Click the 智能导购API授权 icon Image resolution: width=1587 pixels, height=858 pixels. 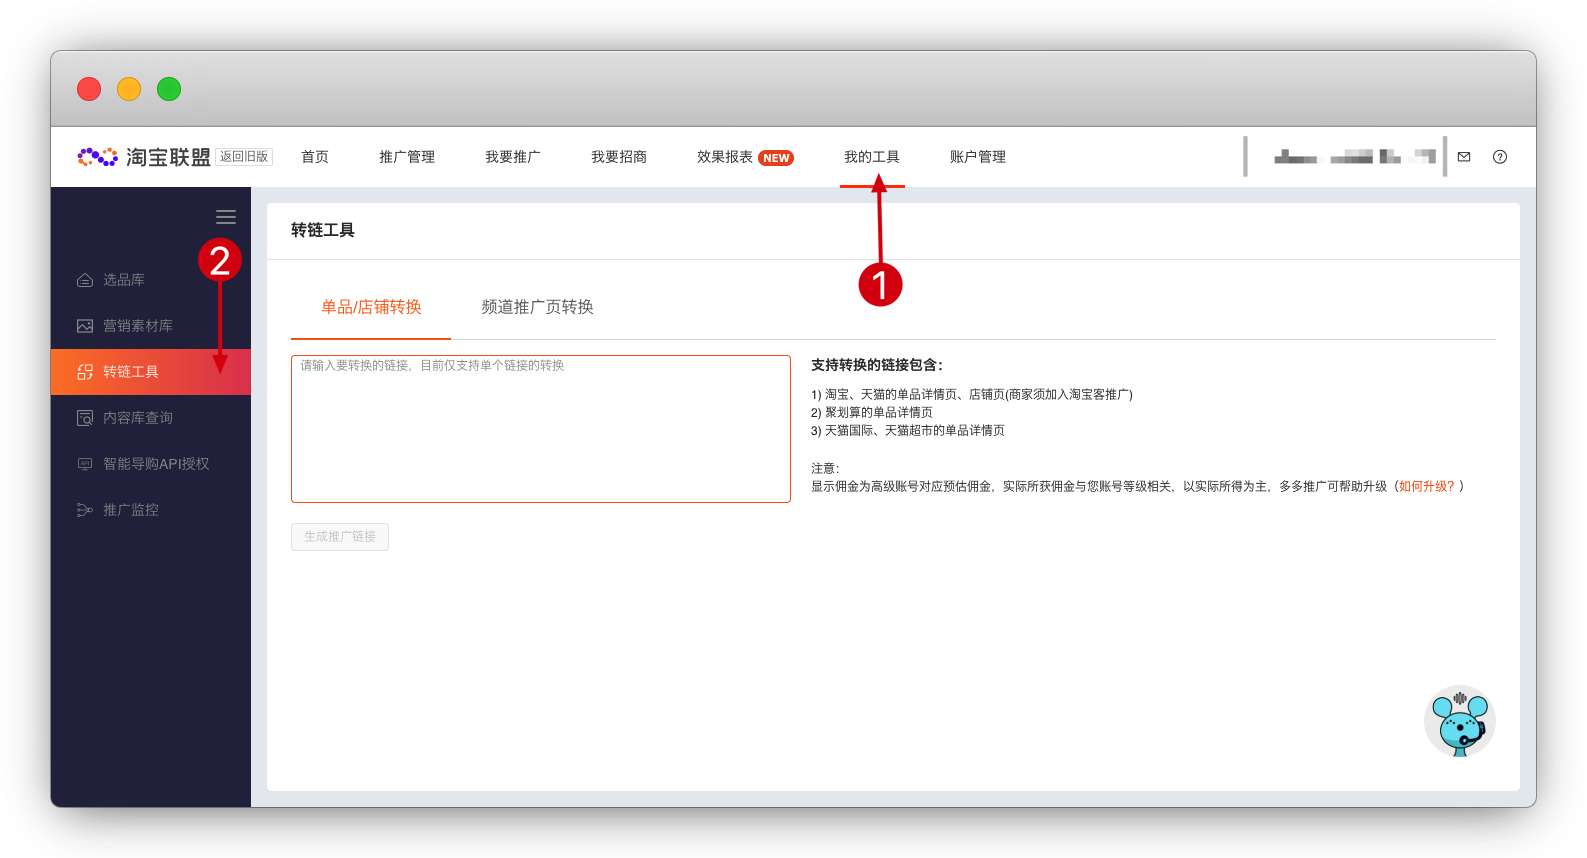(85, 464)
